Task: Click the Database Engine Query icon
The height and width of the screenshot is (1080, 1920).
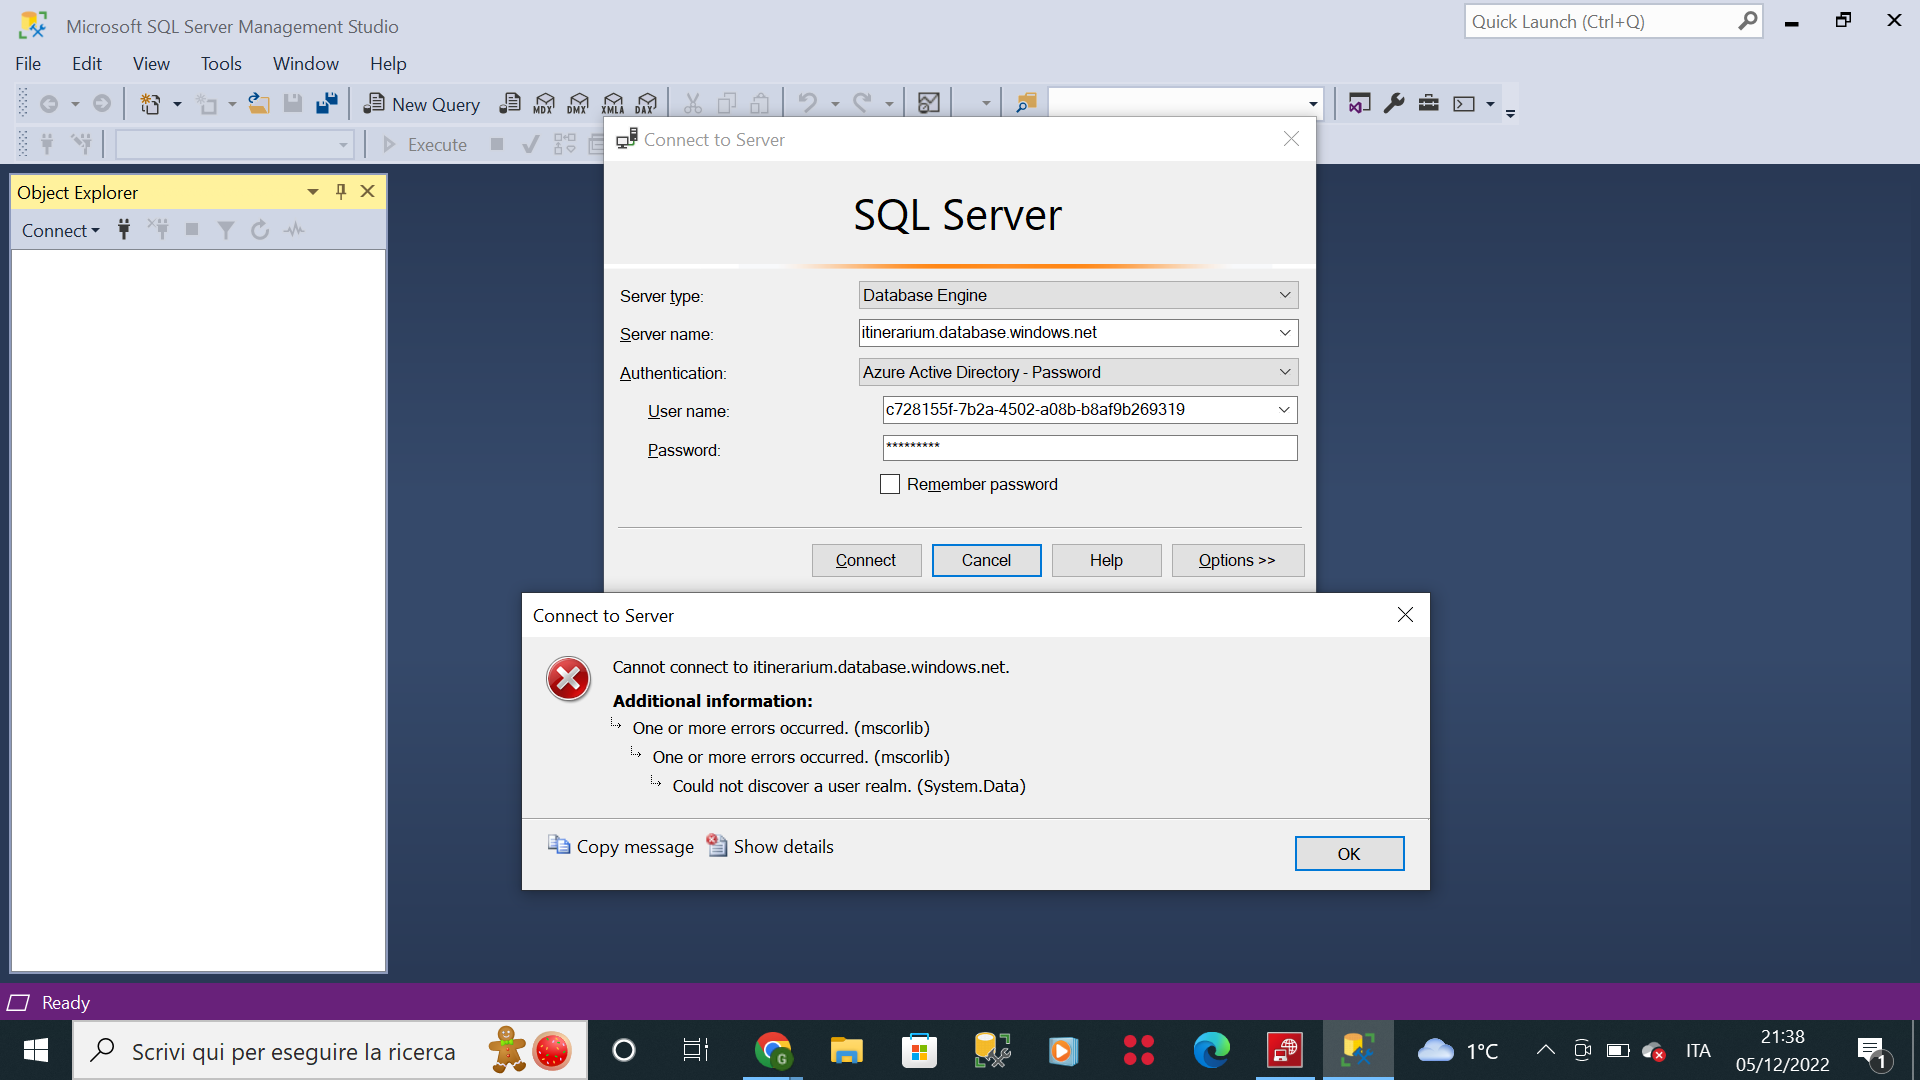Action: [510, 103]
